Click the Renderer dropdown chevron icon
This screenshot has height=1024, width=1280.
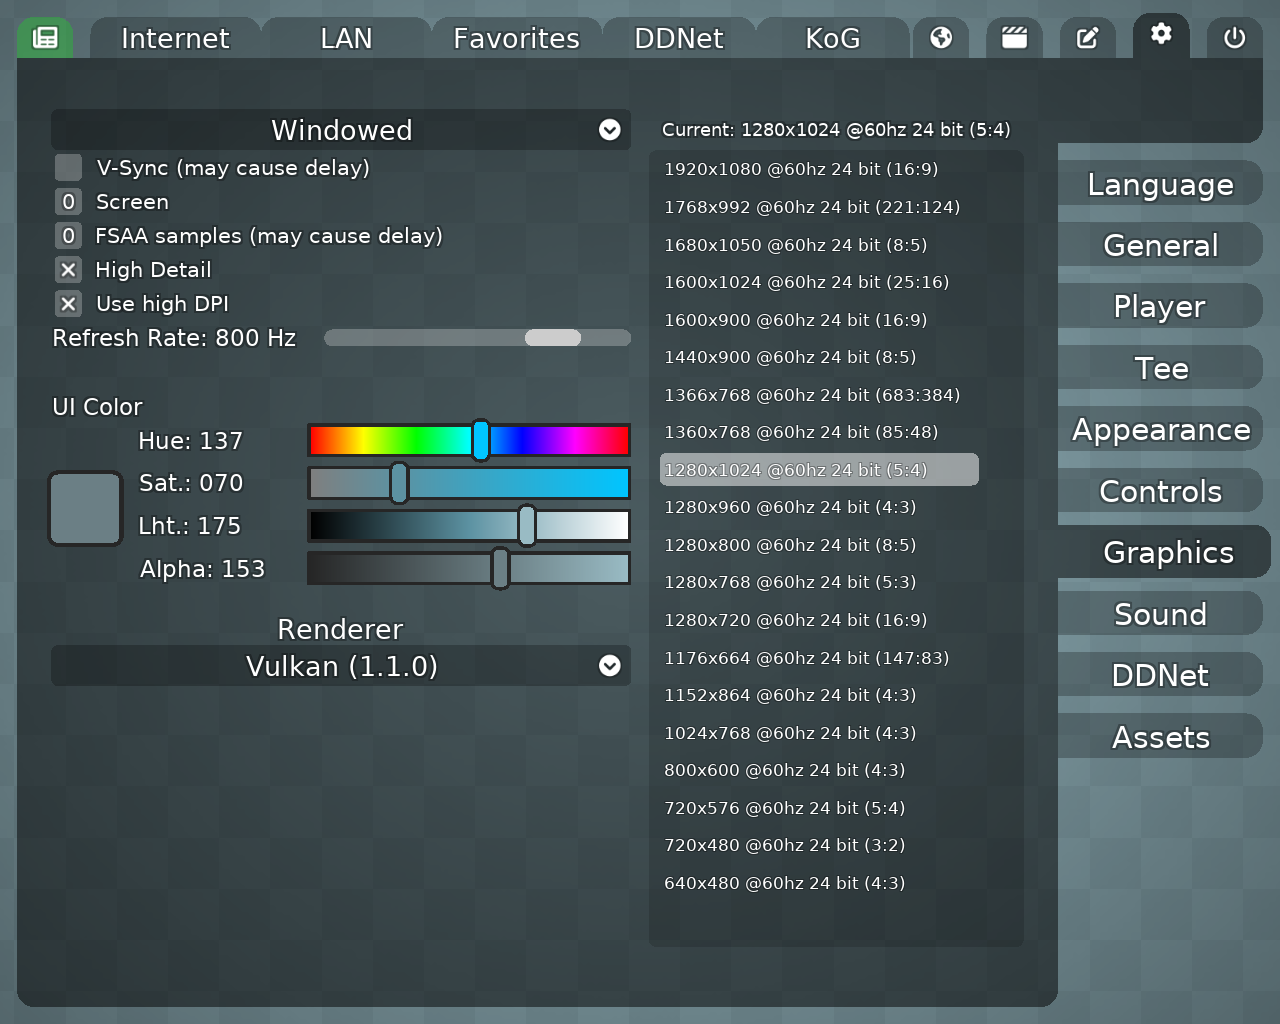609,666
